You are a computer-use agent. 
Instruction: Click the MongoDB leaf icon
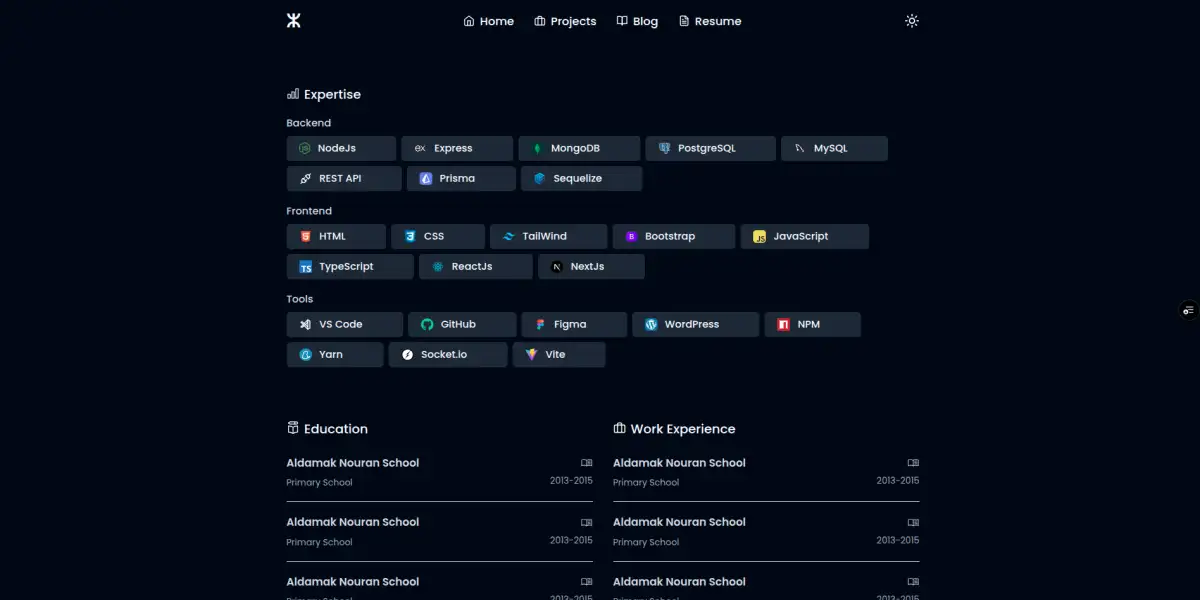pyautogui.click(x=538, y=149)
